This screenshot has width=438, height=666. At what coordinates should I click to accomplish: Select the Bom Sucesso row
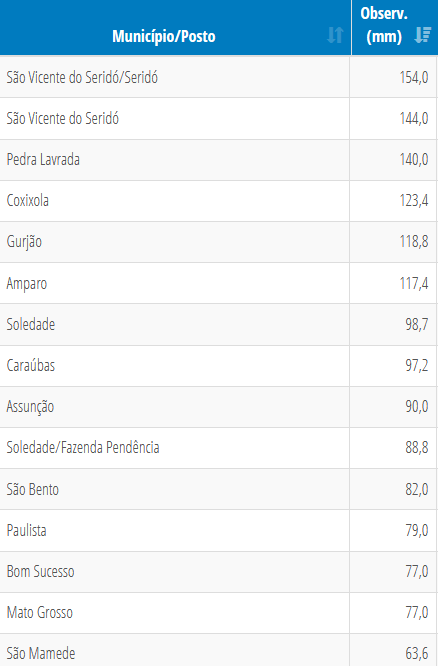click(x=219, y=572)
